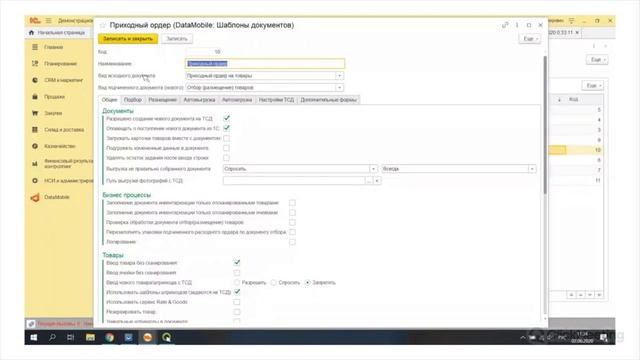Open the Еще menu in the form

(530, 39)
